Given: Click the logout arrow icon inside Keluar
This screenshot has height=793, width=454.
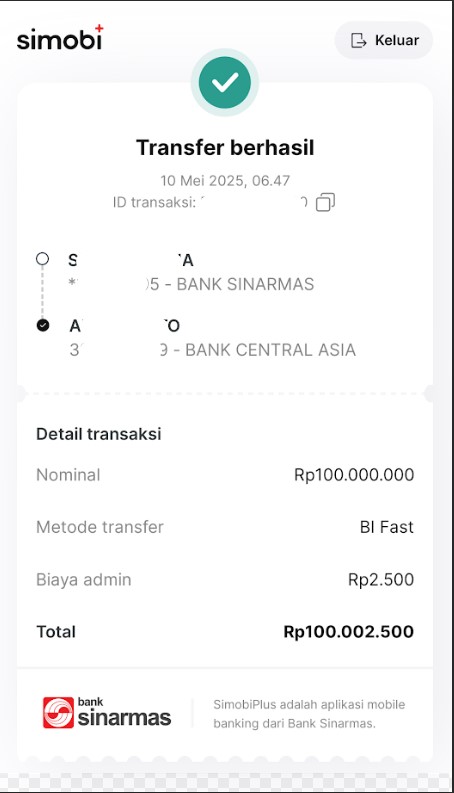Looking at the screenshot, I should pos(358,40).
